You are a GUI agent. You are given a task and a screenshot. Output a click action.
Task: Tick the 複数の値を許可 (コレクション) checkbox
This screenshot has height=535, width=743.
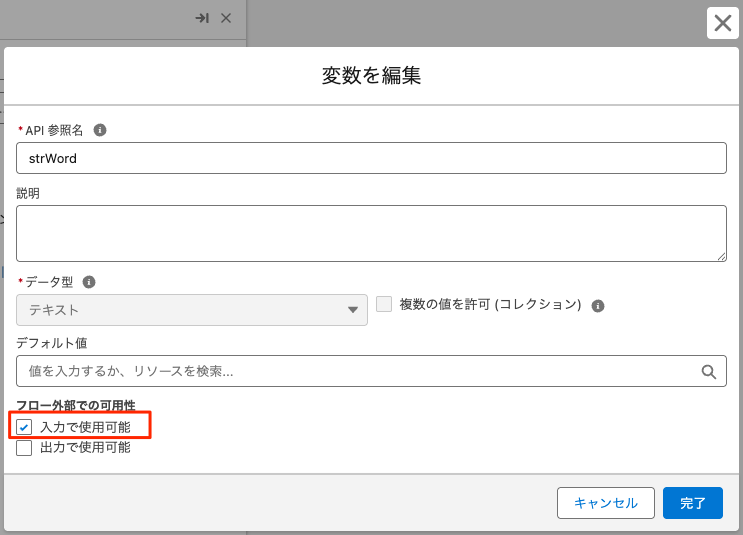[x=384, y=304]
